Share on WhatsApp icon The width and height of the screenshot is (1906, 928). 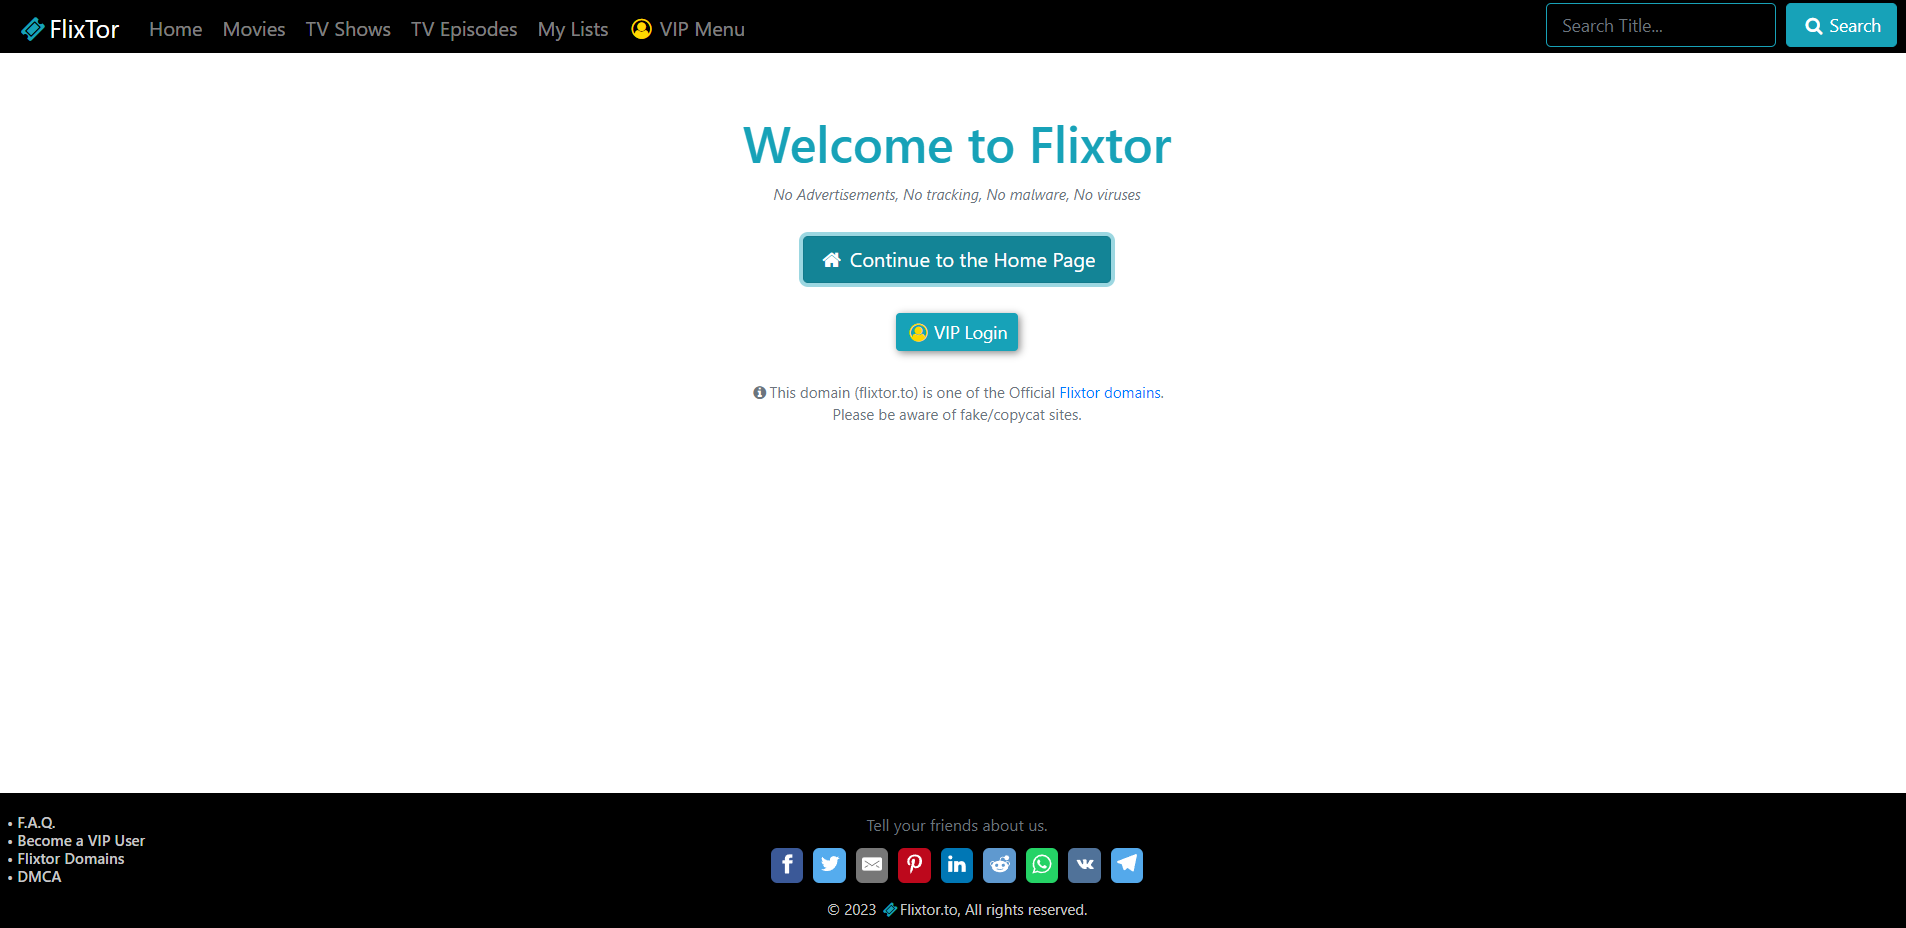pyautogui.click(x=1042, y=865)
